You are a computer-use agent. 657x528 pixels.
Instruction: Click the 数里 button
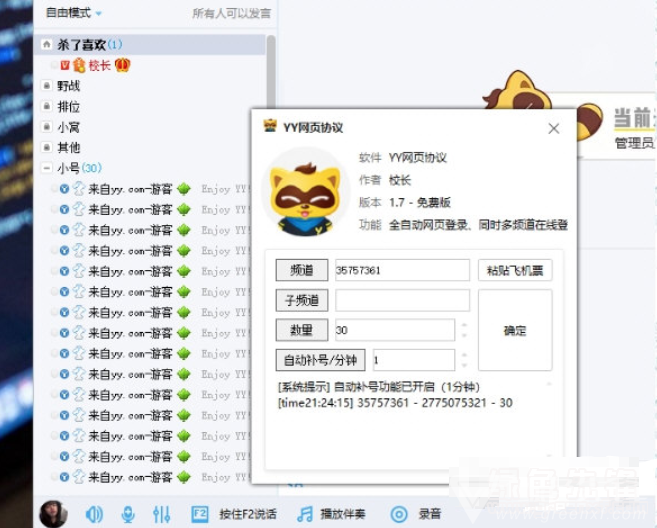point(302,330)
